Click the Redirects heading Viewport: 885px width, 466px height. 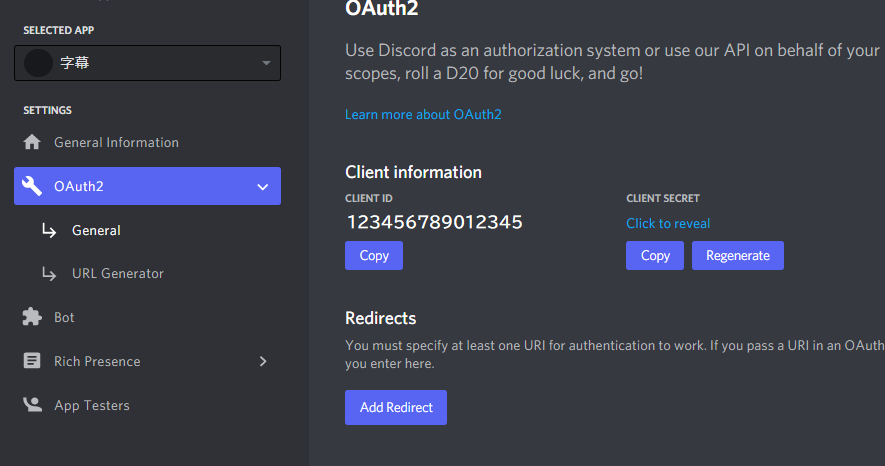(380, 318)
